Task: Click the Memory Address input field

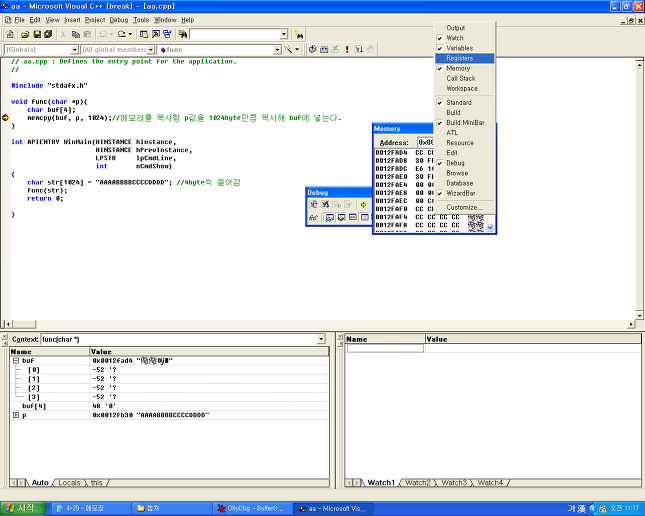Action: 426,142
